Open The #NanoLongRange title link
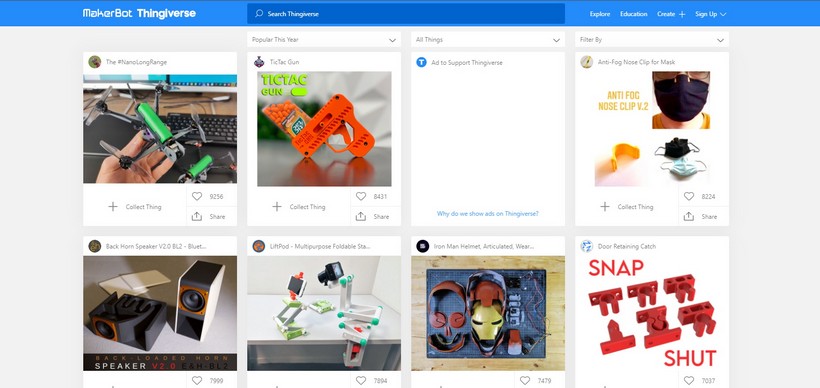 pyautogui.click(x=136, y=62)
